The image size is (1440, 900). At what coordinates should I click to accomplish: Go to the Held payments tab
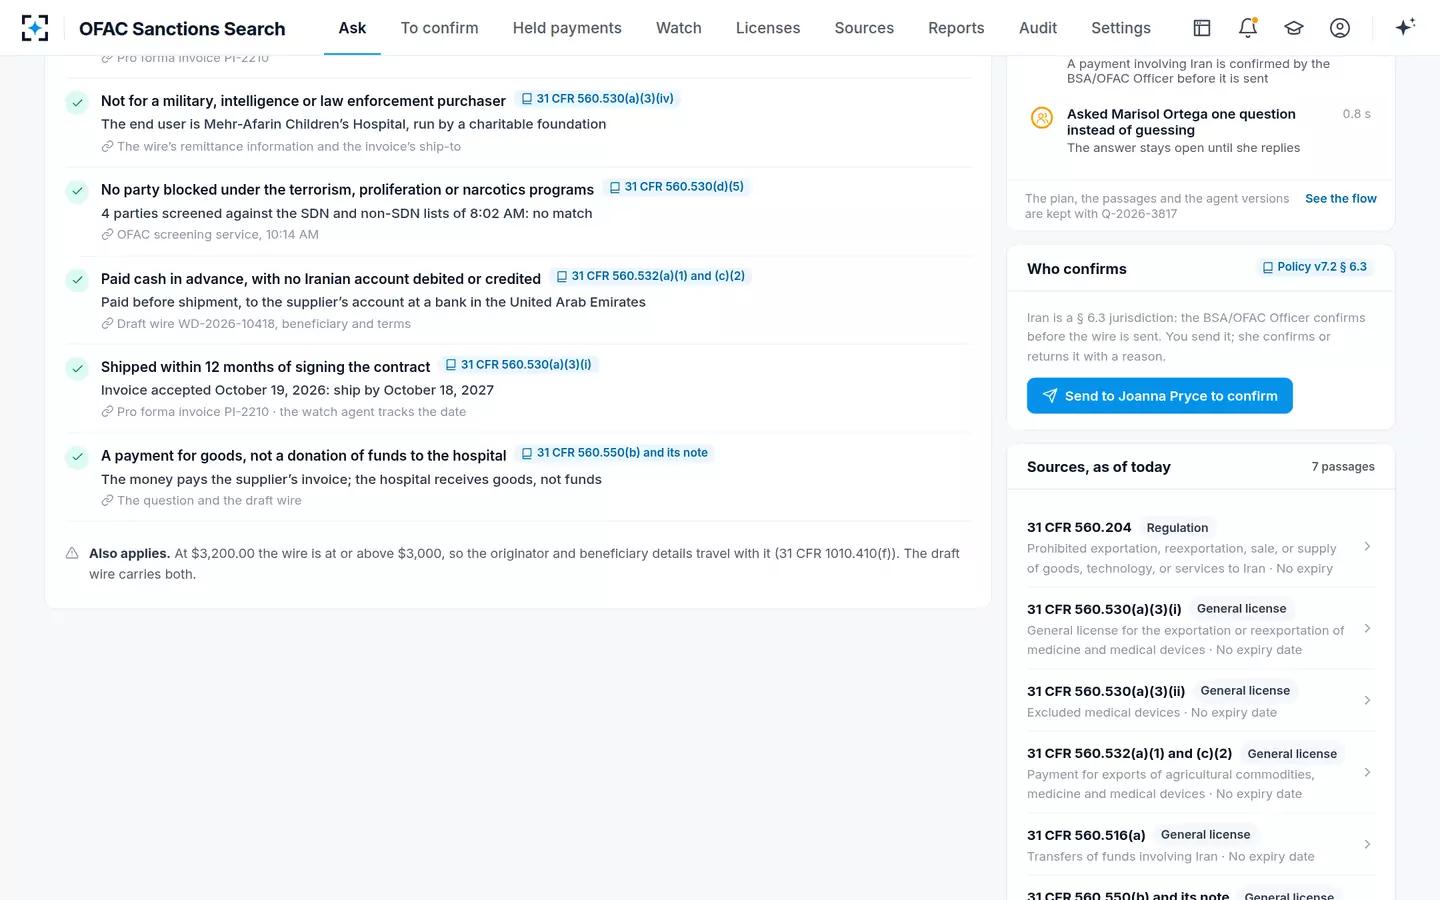(567, 28)
